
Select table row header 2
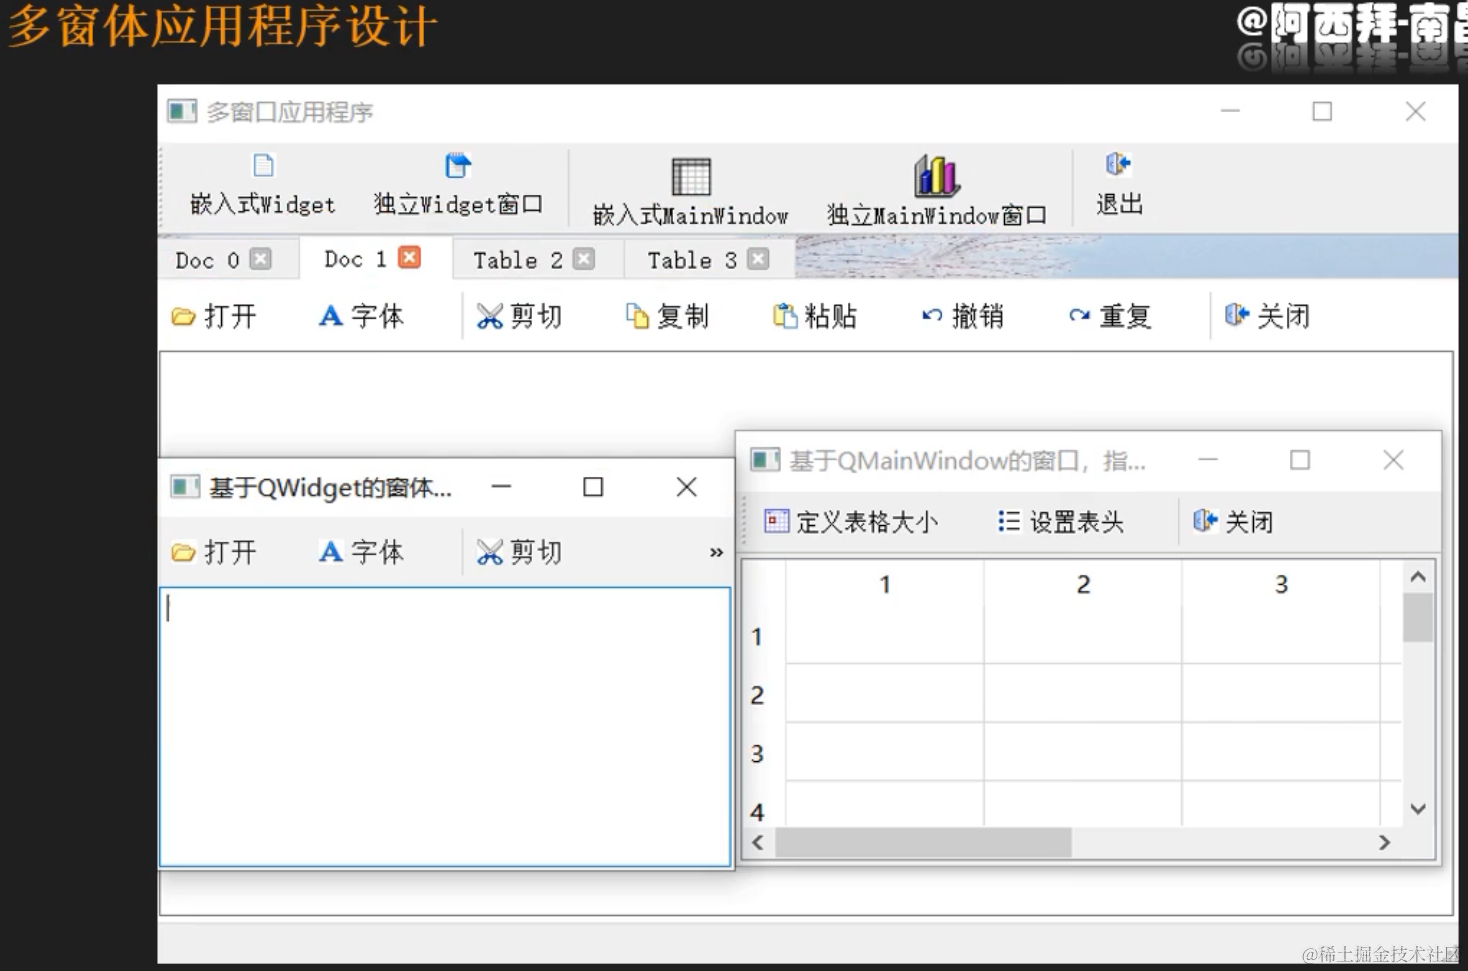point(763,694)
